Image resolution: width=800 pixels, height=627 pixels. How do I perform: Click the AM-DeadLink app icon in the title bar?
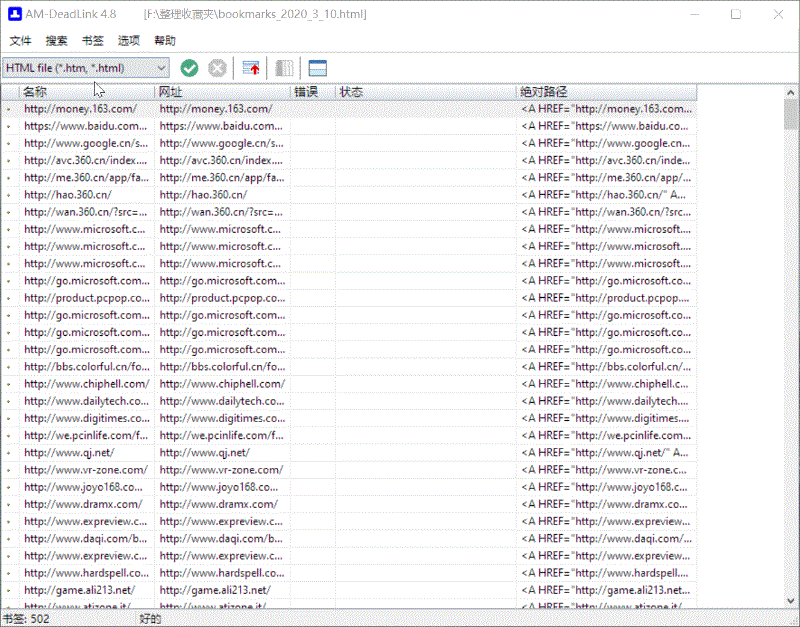coord(14,14)
